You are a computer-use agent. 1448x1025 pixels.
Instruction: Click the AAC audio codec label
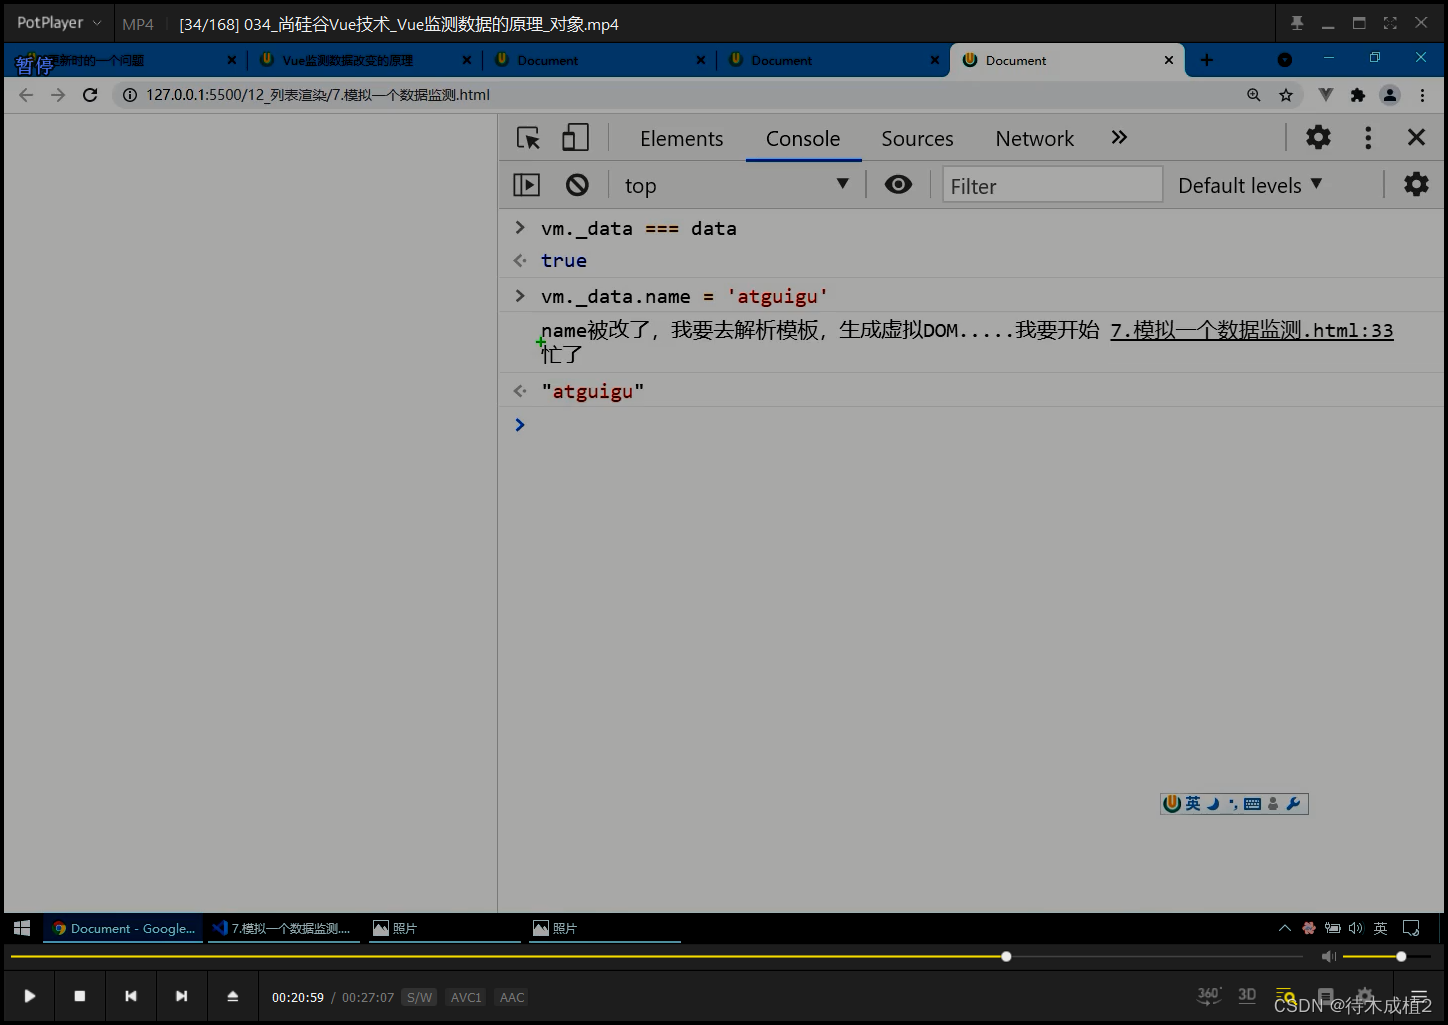coord(511,997)
